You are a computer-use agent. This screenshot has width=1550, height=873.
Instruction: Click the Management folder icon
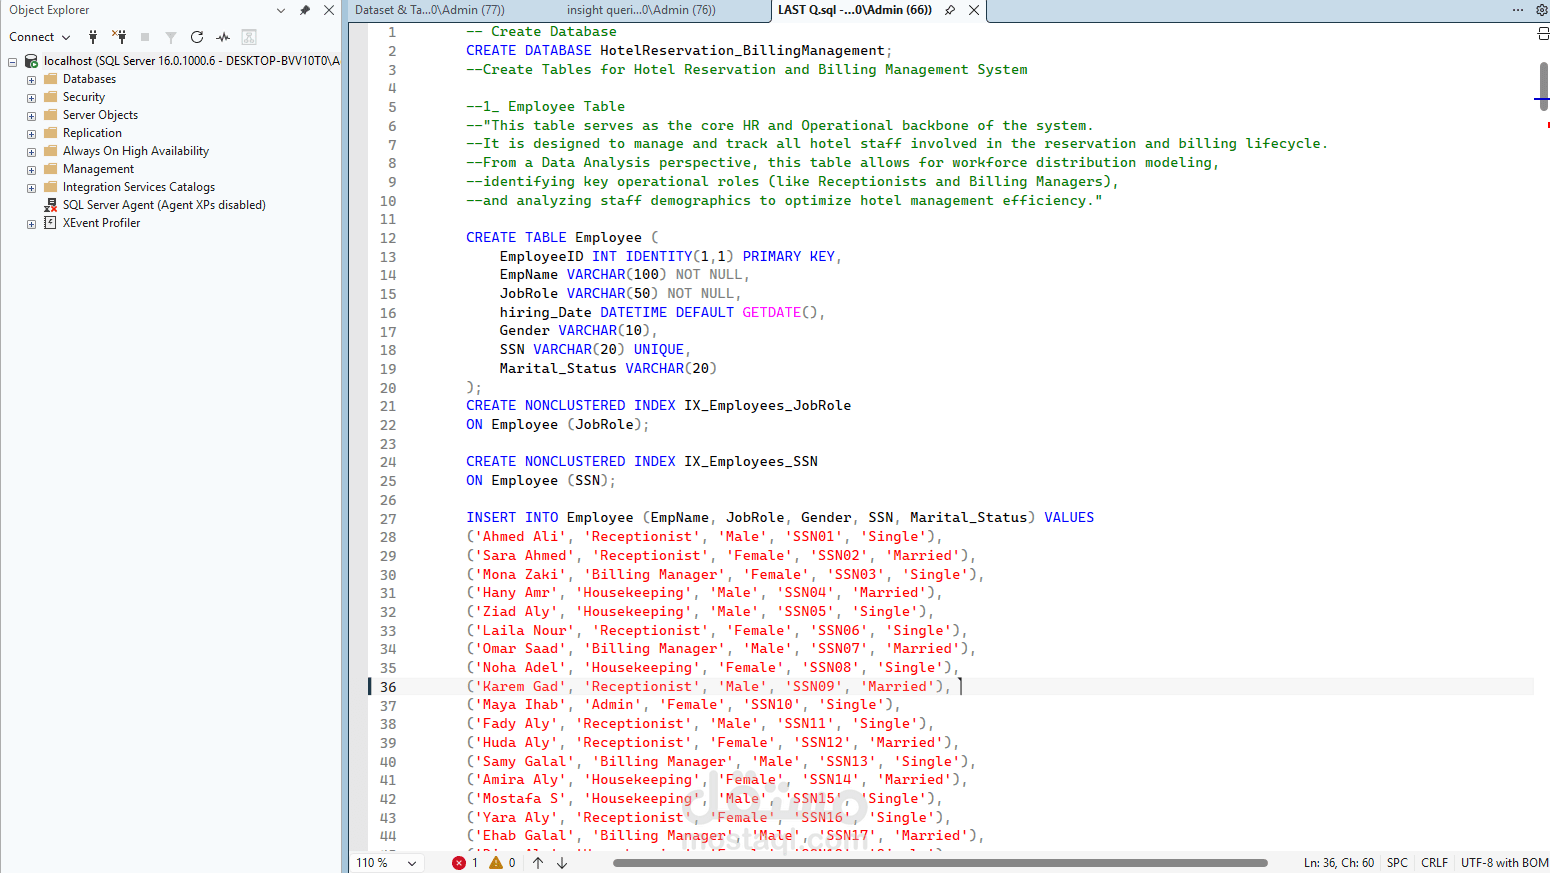[50, 169]
